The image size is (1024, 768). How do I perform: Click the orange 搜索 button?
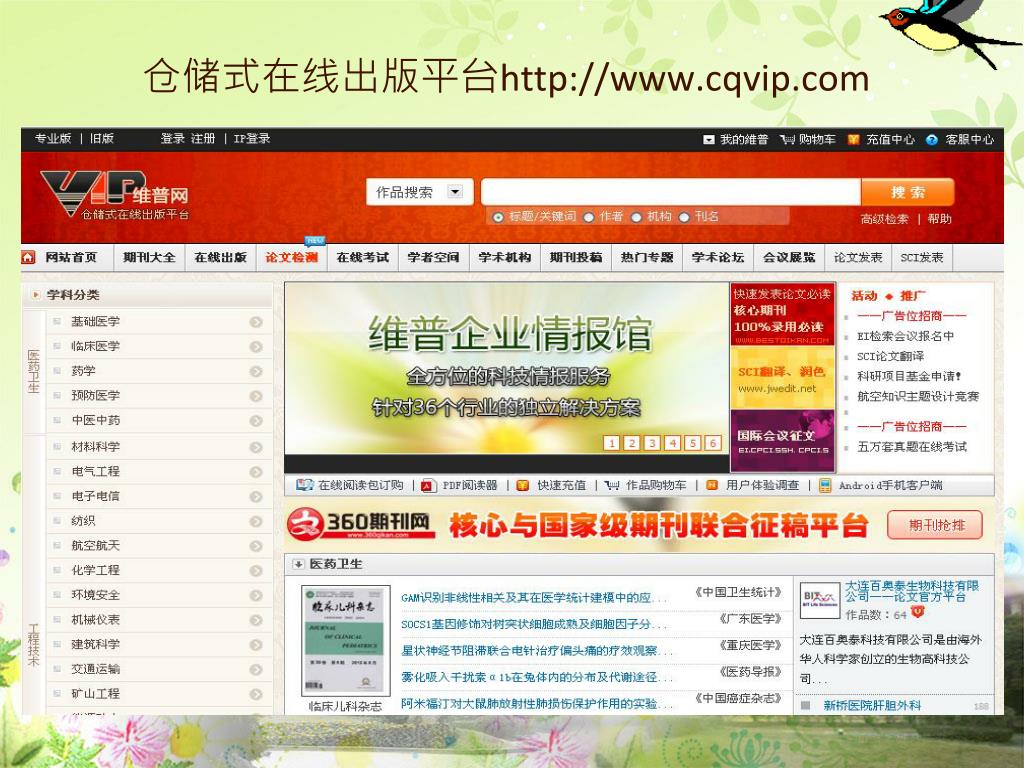908,193
